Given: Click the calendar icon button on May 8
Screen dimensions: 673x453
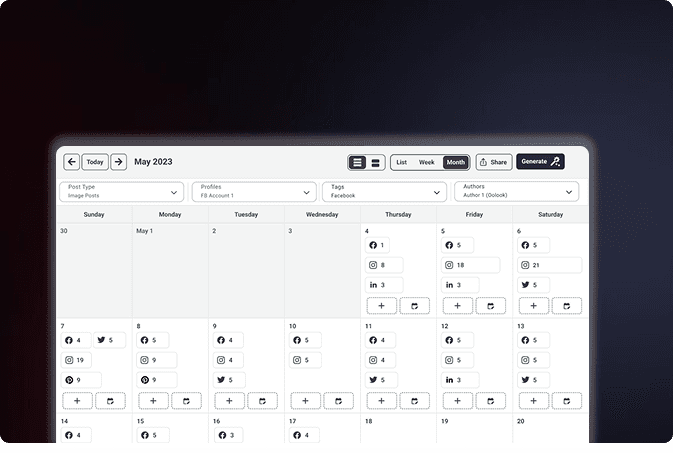Looking at the screenshot, I should click(x=186, y=401).
